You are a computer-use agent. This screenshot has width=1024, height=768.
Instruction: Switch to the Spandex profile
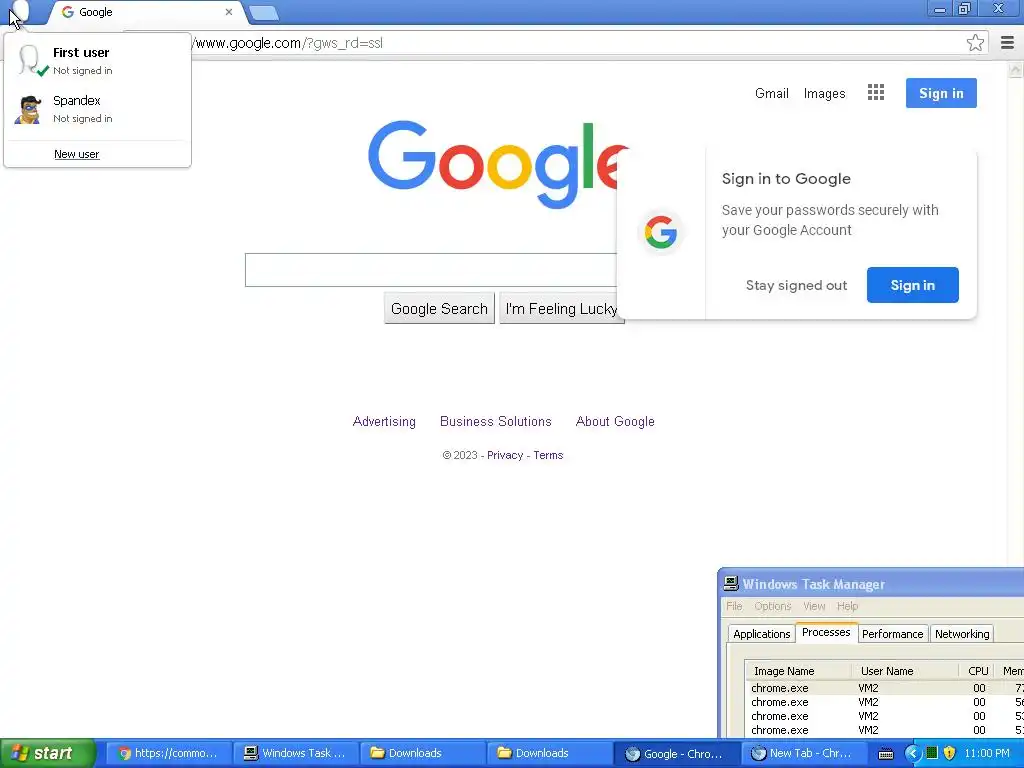97,109
